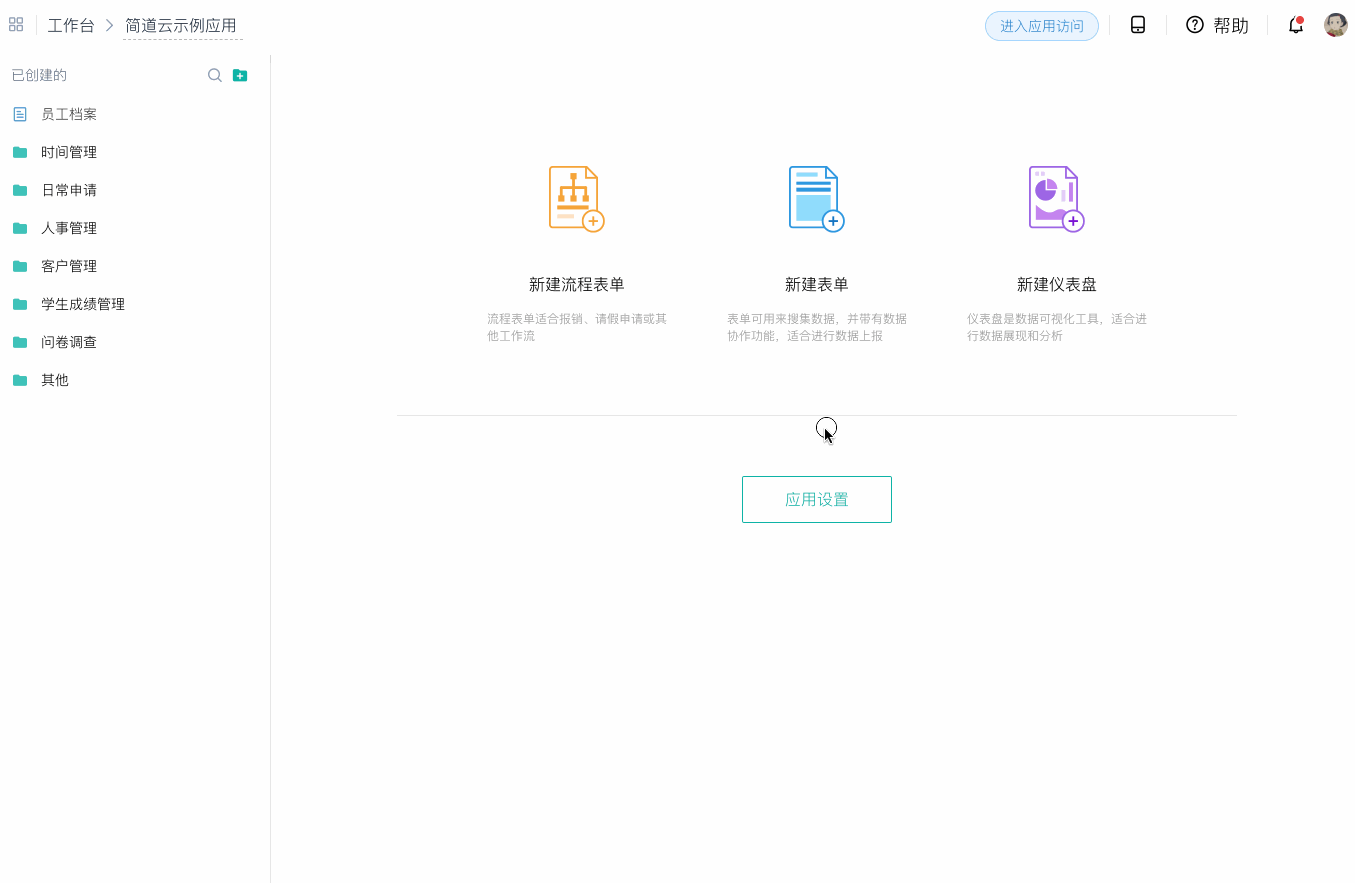Screen dimensions: 1355x883
Task: Open the app grid icon top-left
Action: pos(16,24)
